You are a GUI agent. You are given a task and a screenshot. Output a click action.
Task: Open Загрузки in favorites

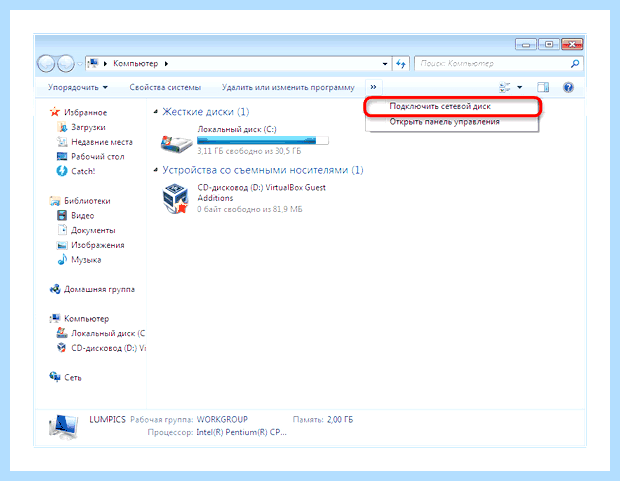(x=88, y=127)
